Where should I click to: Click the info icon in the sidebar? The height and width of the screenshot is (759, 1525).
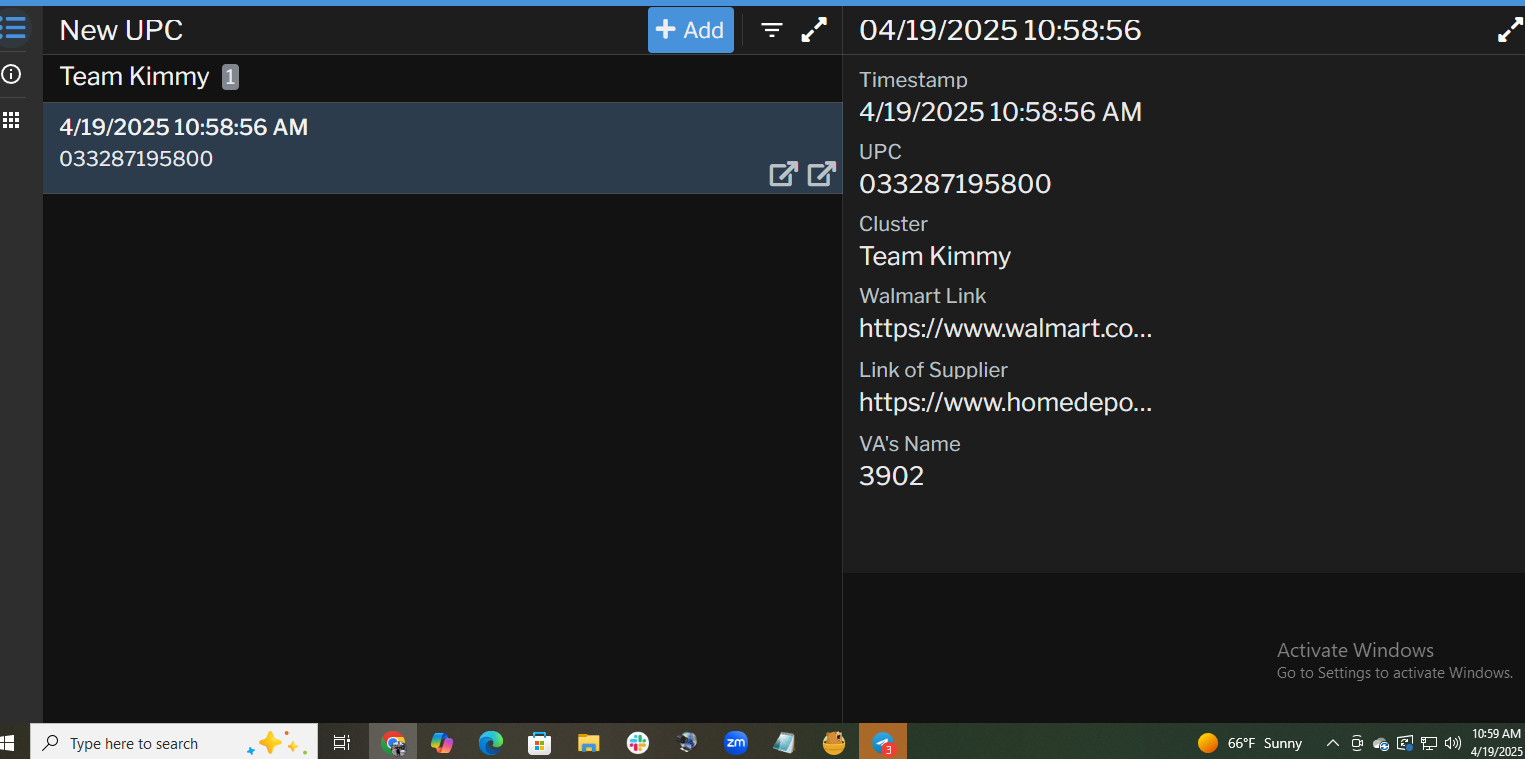[12, 75]
